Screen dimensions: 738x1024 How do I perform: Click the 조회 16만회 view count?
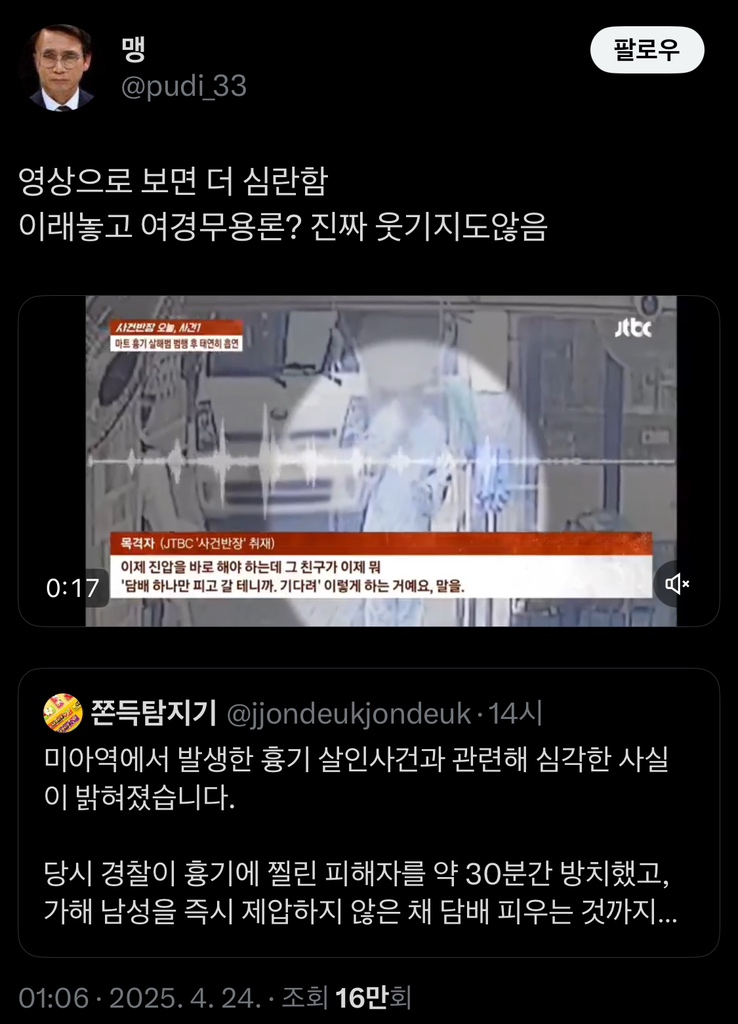coord(346,998)
